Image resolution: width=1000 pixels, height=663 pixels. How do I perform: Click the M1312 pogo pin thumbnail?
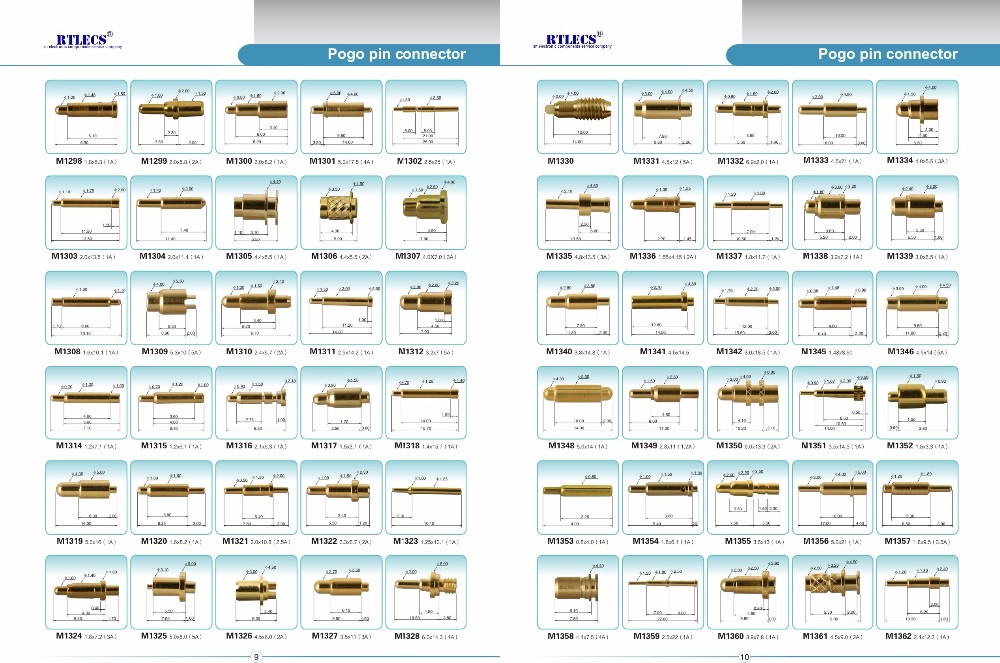427,306
